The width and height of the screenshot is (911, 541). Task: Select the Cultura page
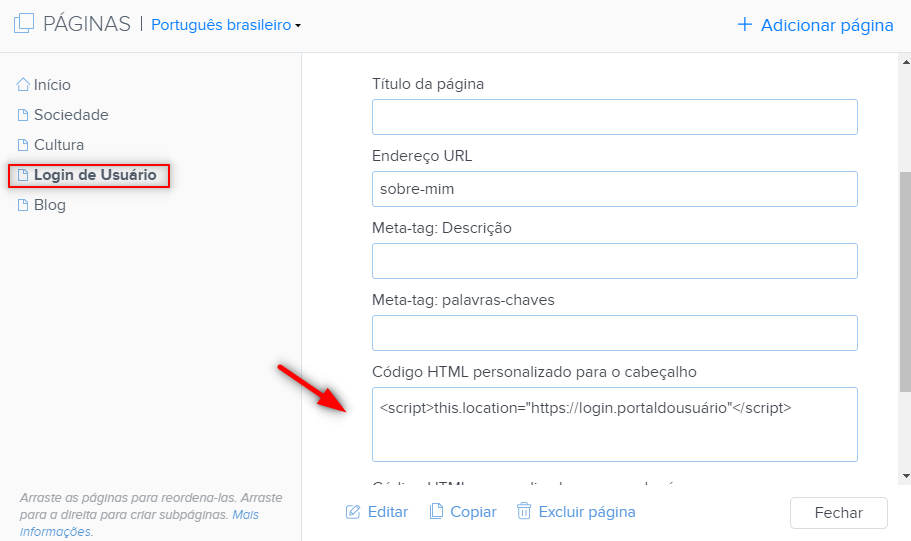pos(59,145)
